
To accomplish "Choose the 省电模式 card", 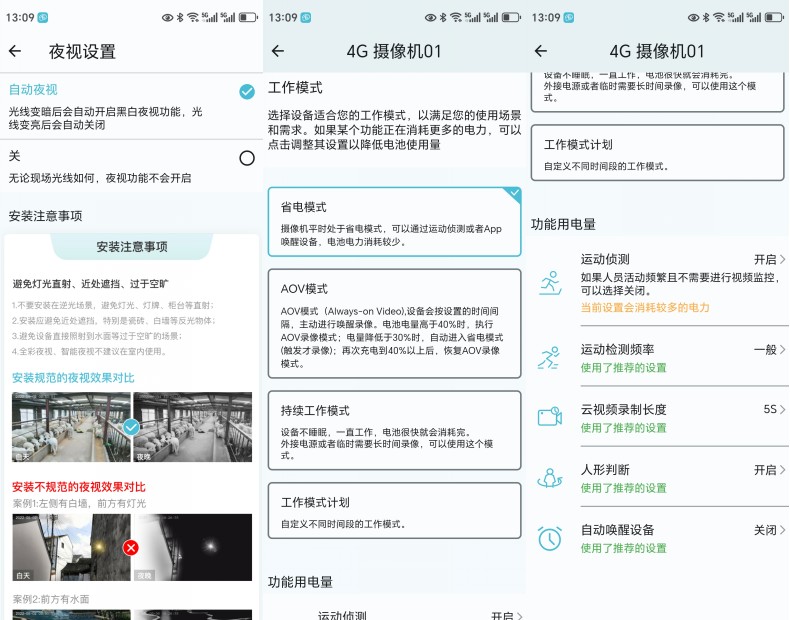I will click(x=394, y=222).
